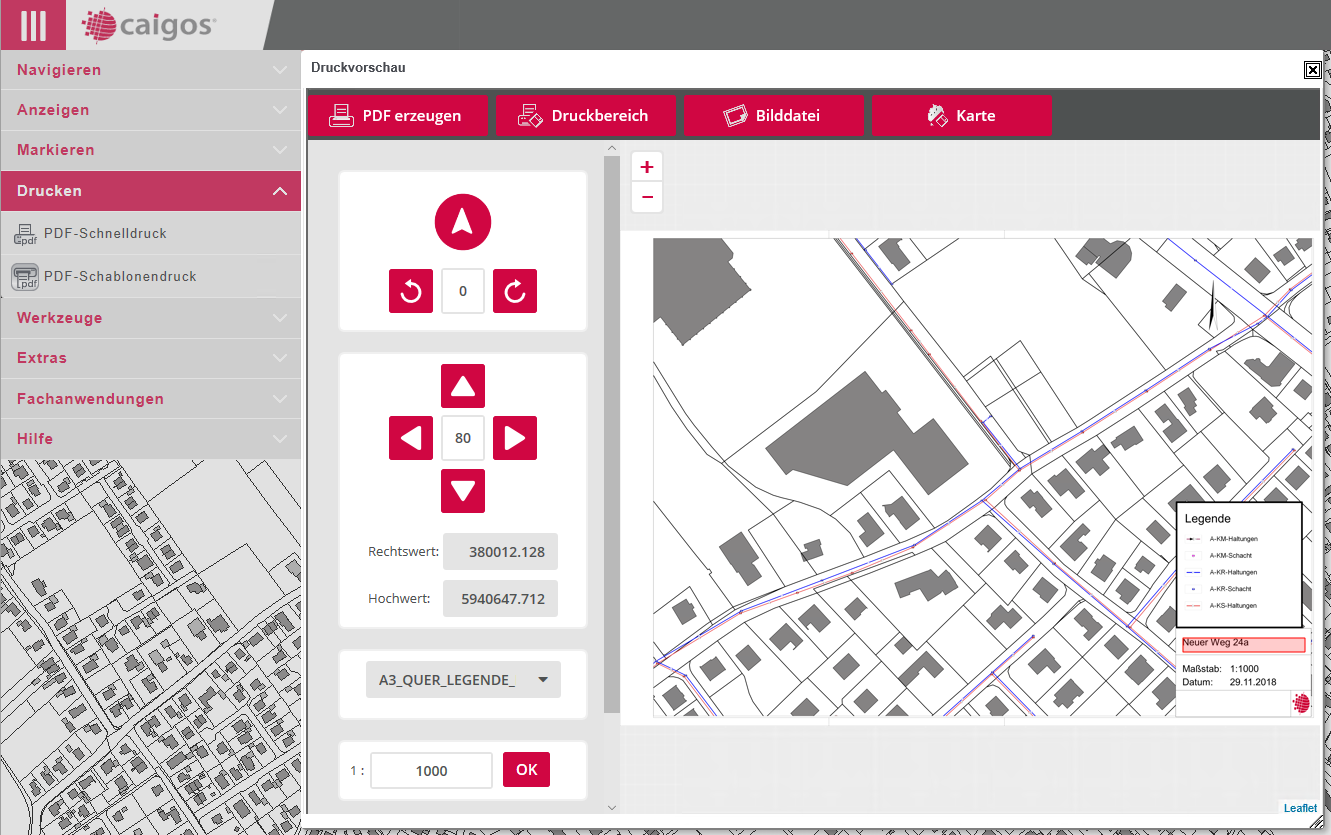
Task: Collapse the Drucken section
Action: click(x=150, y=191)
